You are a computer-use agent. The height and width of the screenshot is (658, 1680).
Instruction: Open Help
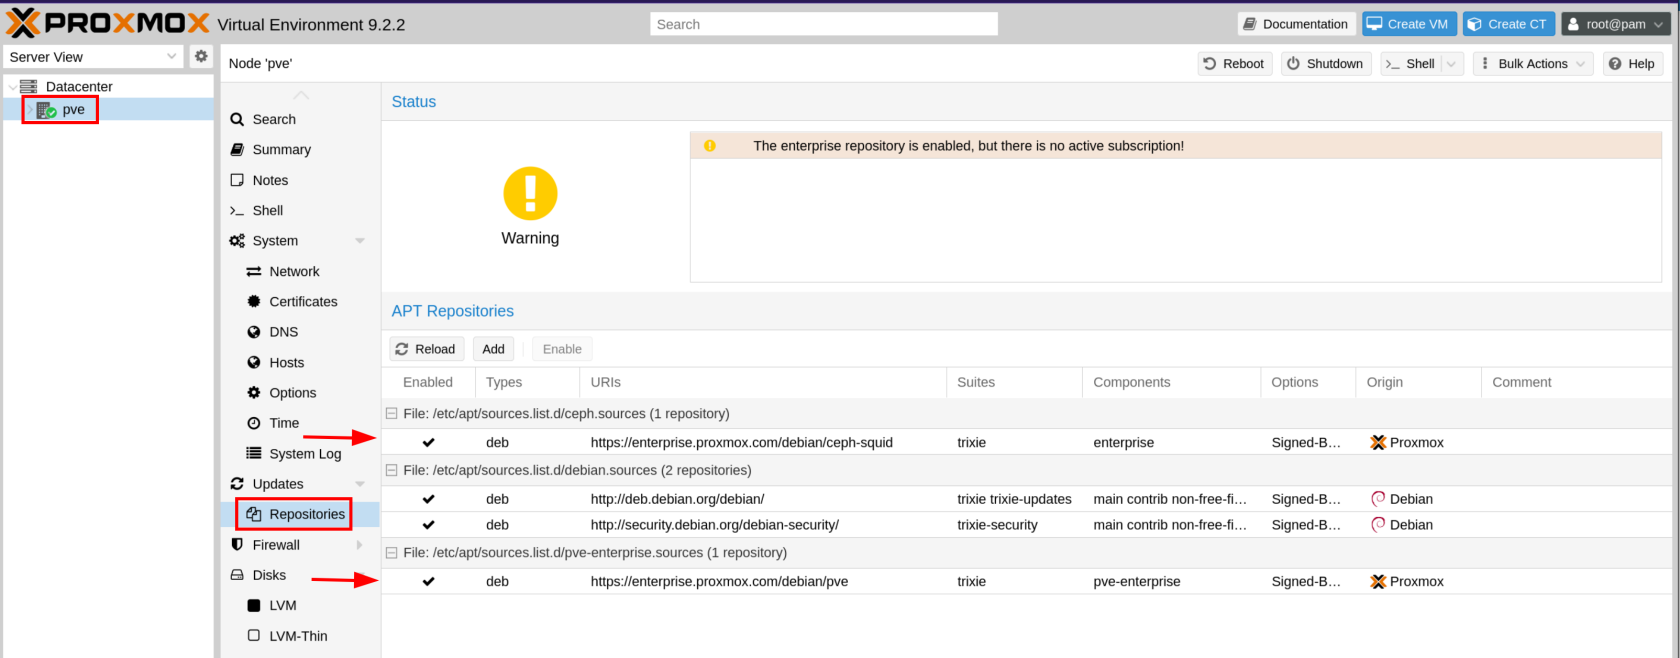1632,64
